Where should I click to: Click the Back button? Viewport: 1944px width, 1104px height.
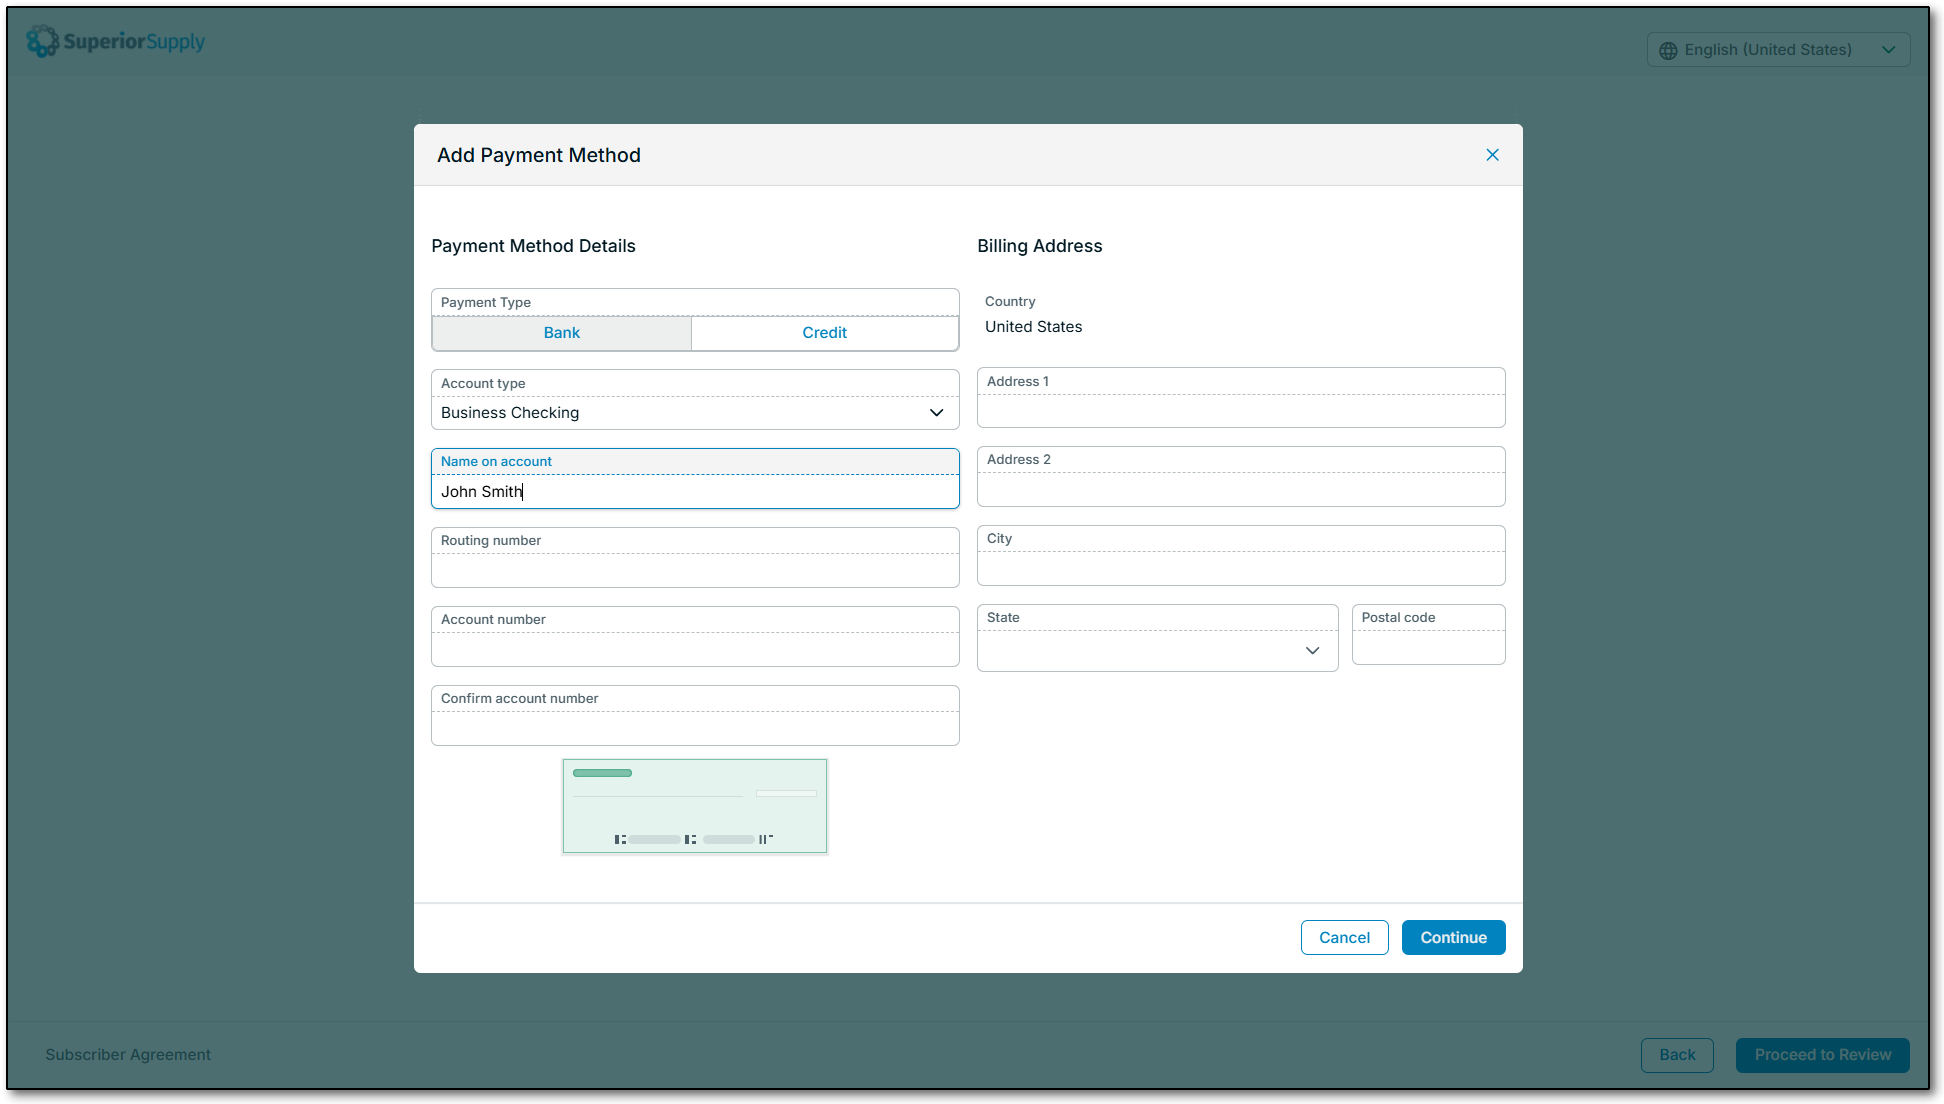[x=1677, y=1055]
